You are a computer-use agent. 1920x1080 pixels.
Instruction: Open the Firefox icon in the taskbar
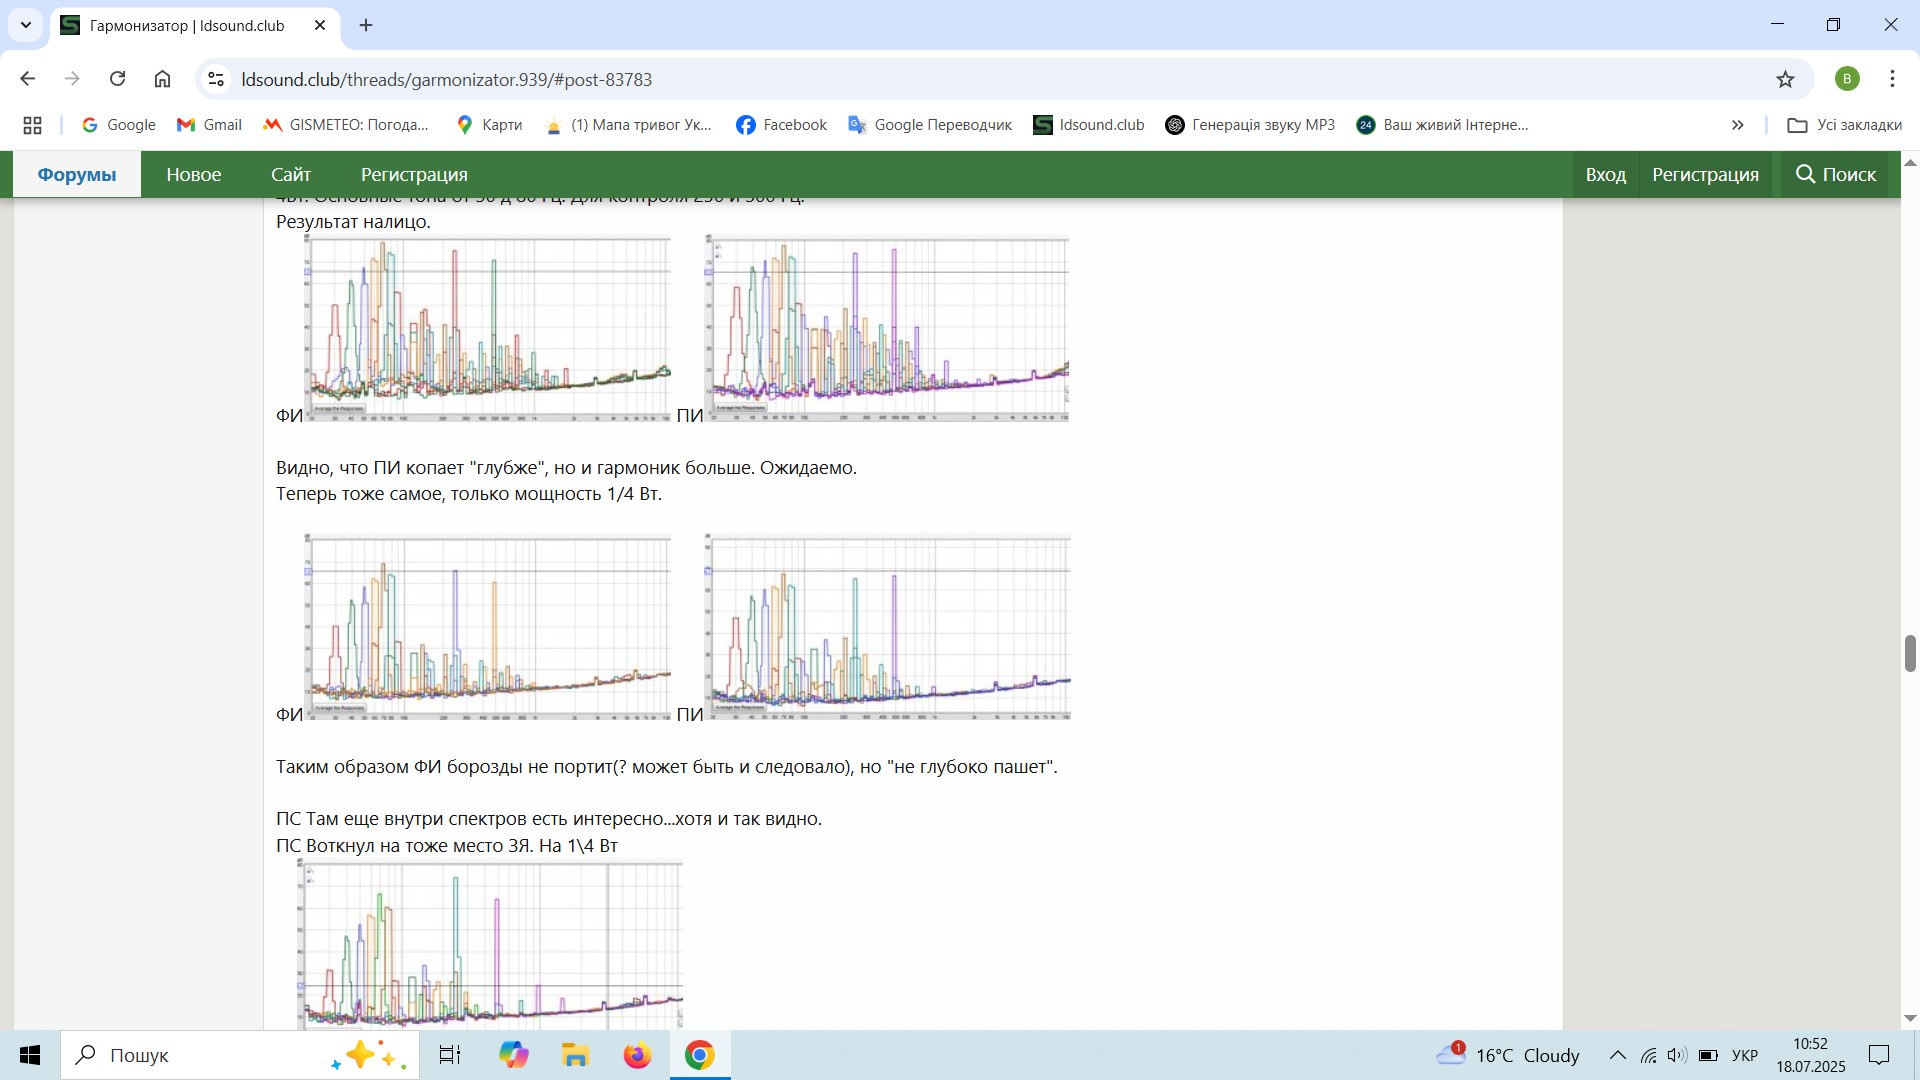coord(637,1055)
